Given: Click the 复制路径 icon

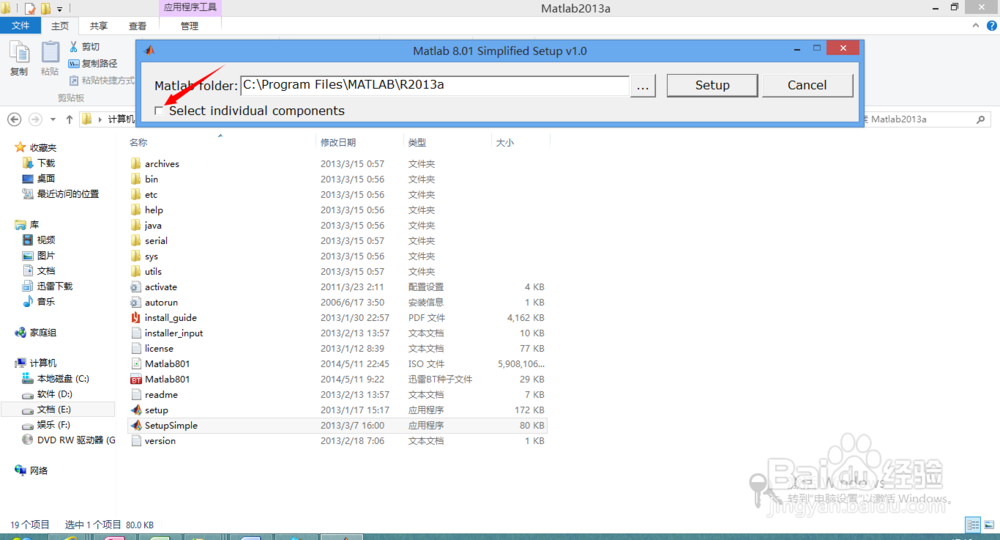Looking at the screenshot, I should [x=74, y=64].
